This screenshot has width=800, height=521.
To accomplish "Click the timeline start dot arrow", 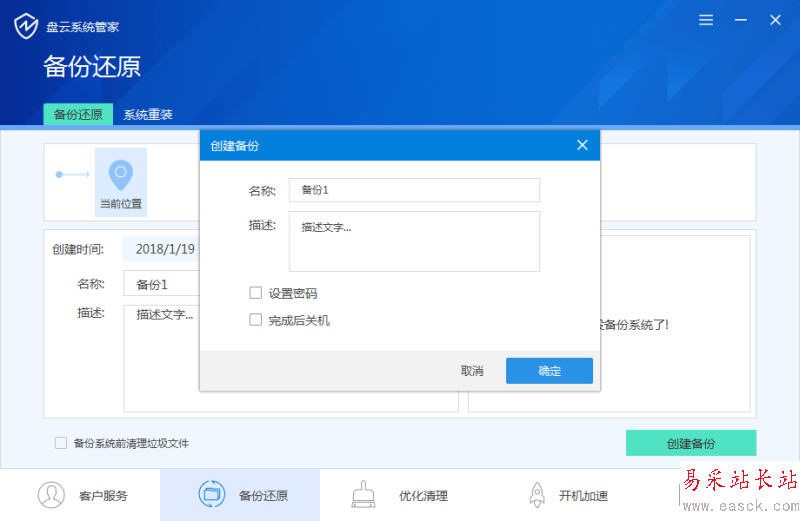I will [x=72, y=175].
